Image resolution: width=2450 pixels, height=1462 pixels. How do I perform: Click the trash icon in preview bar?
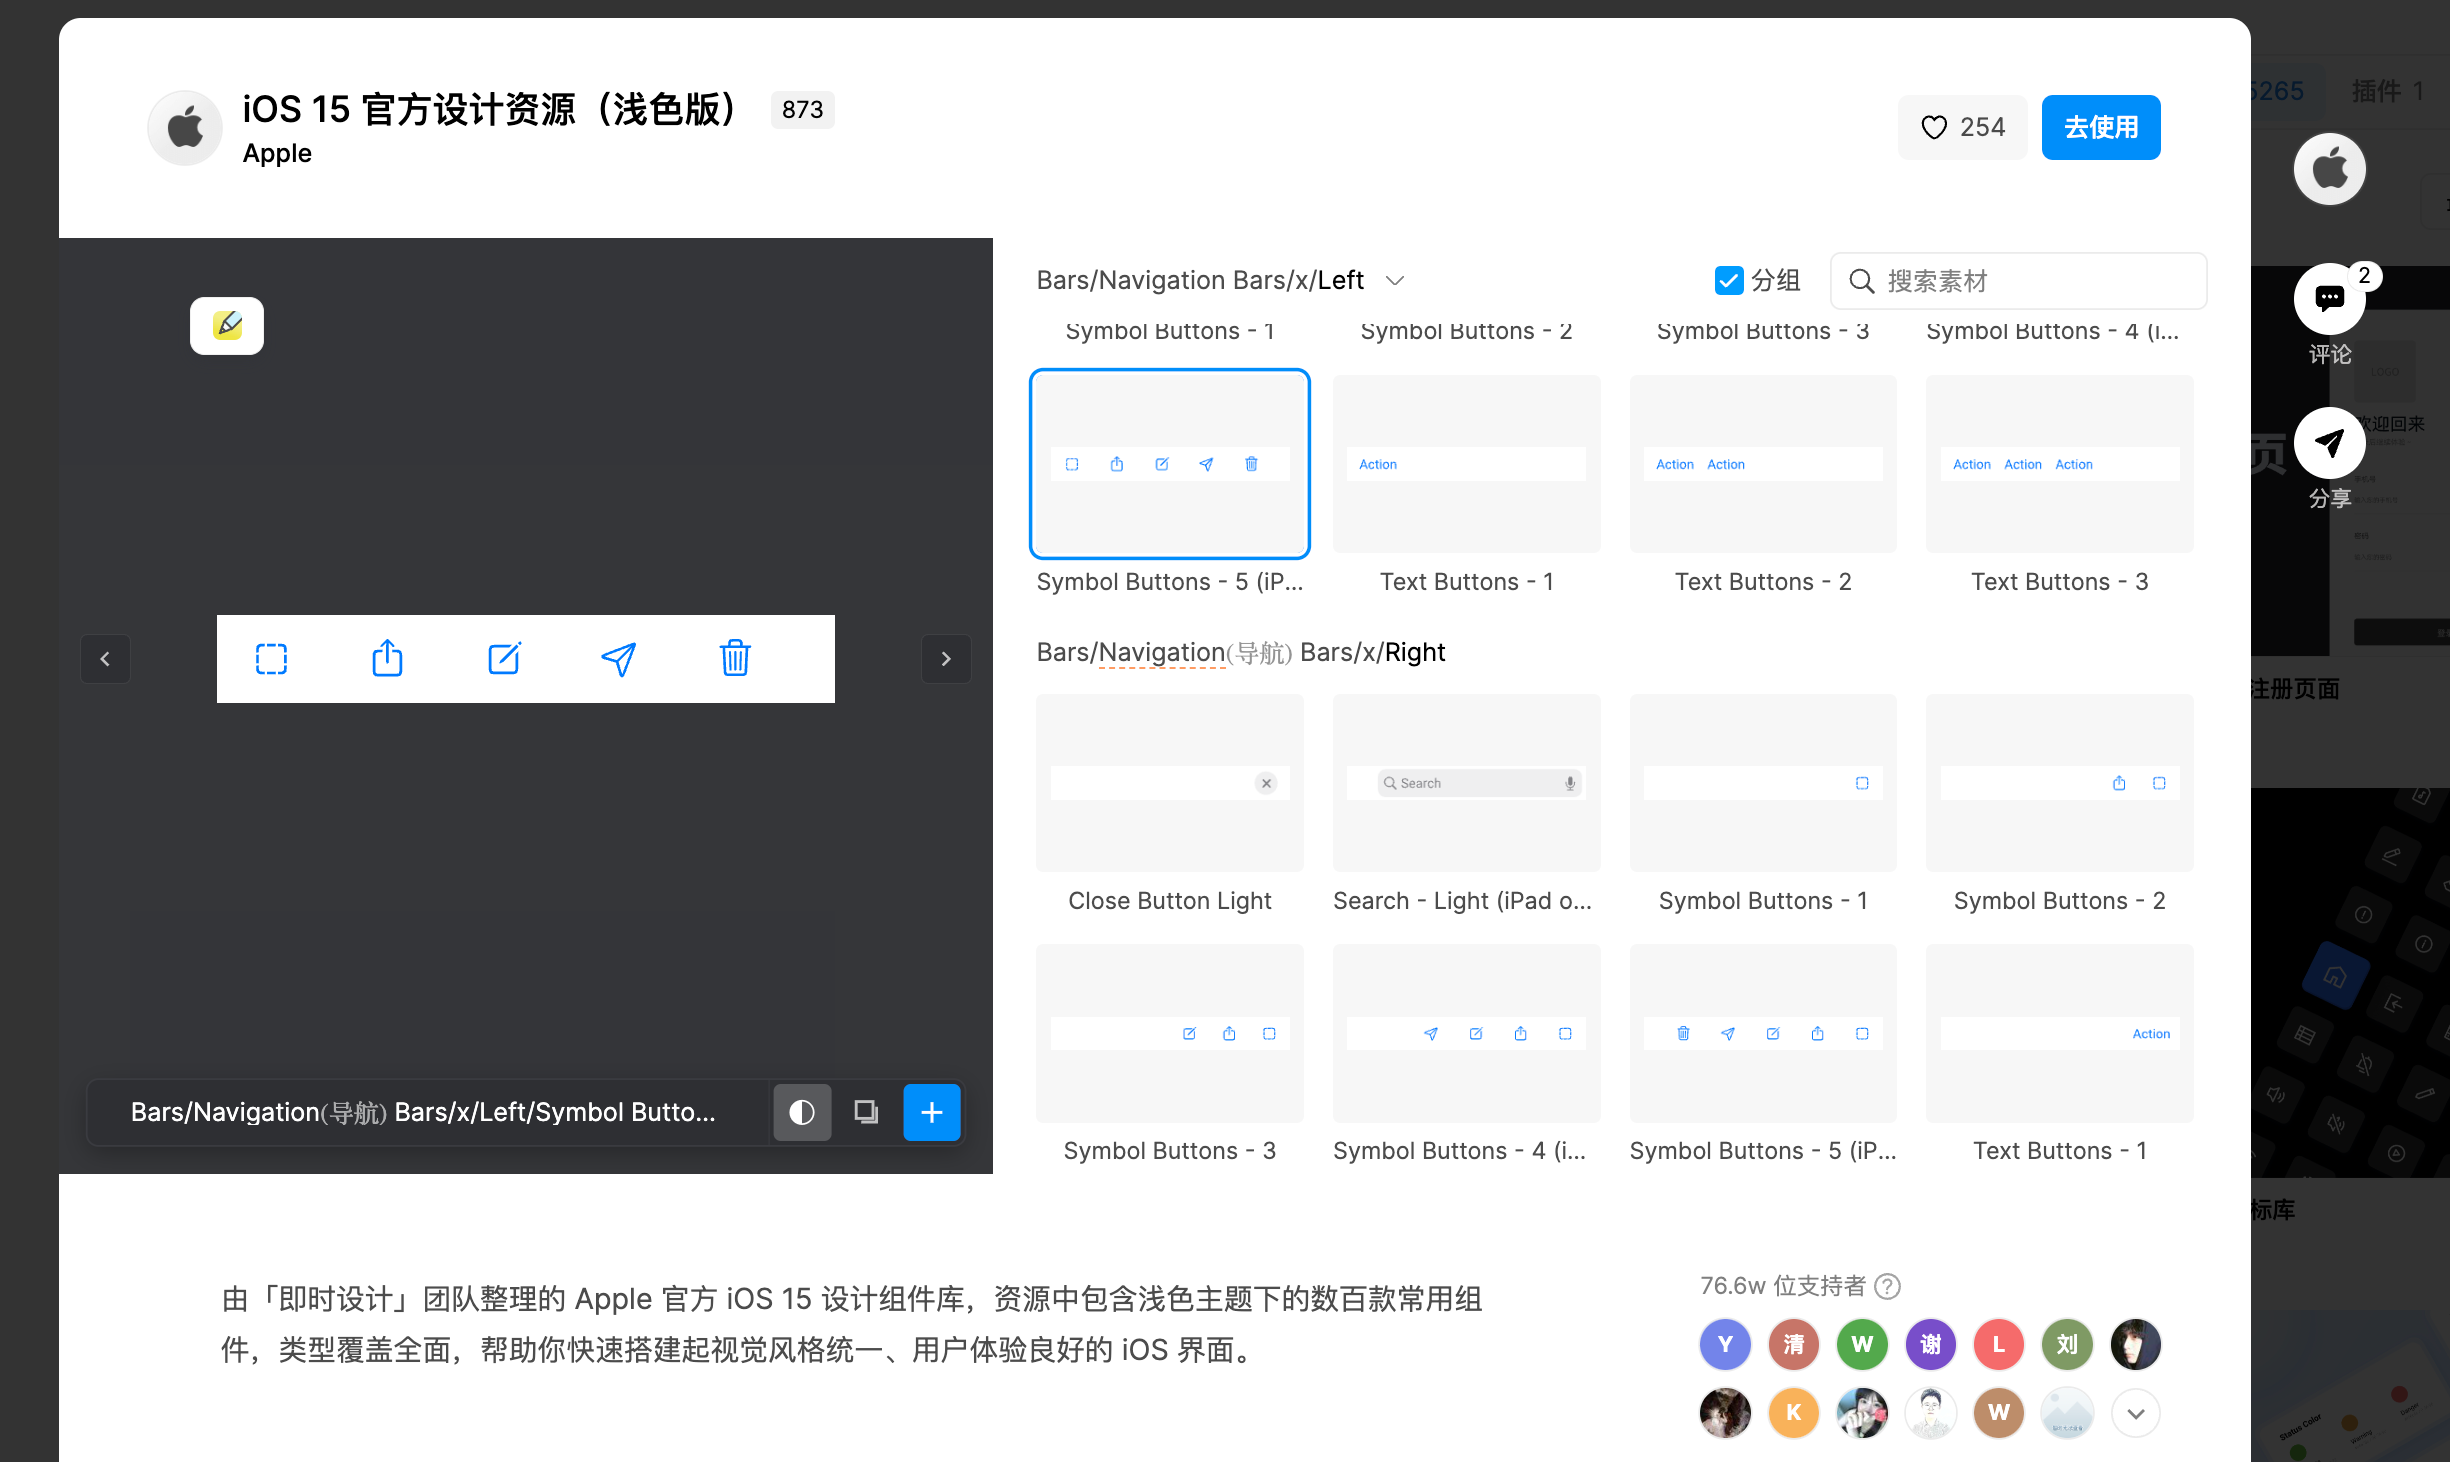click(x=735, y=658)
